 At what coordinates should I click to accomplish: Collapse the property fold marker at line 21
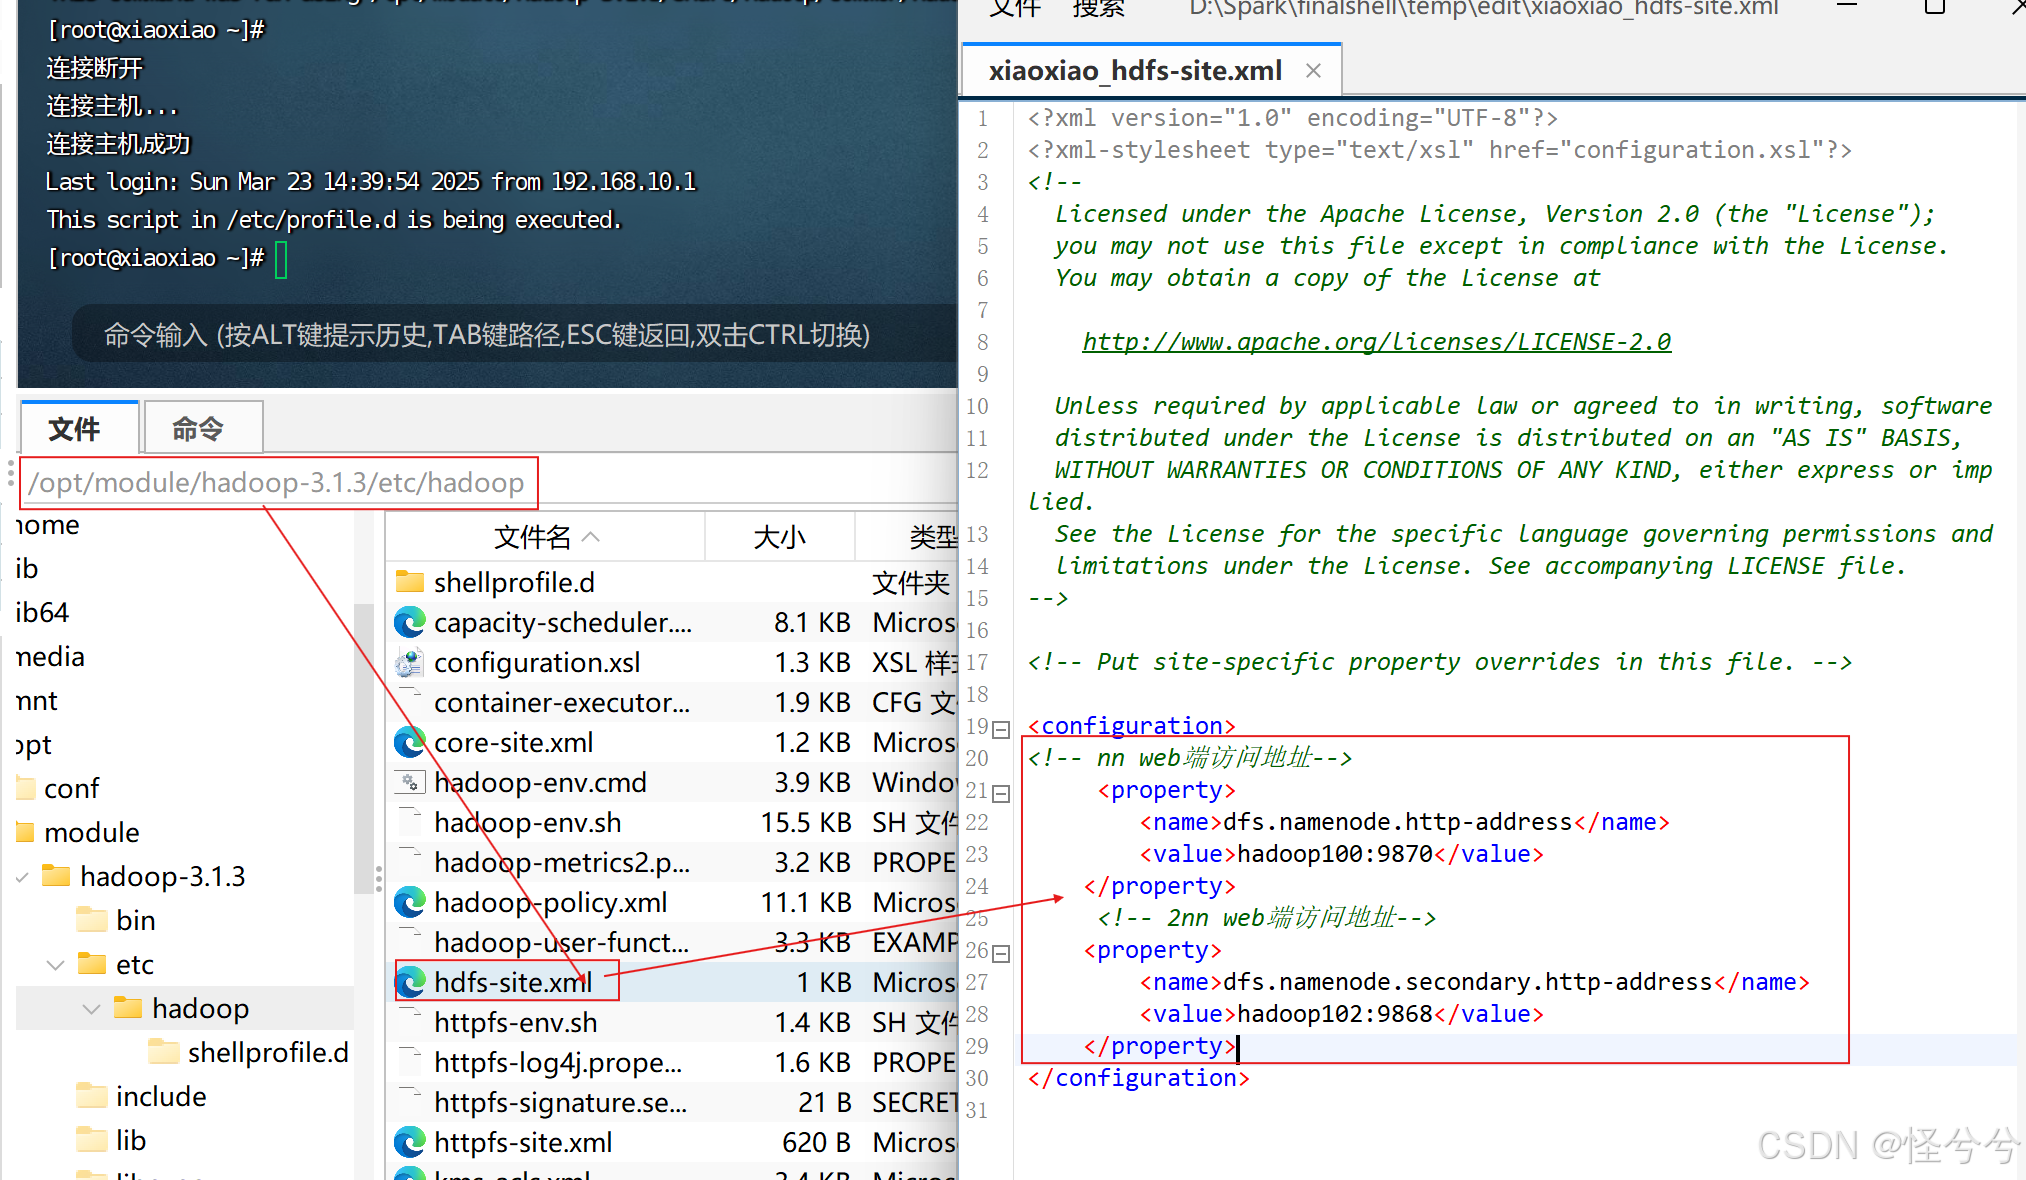click(x=1001, y=793)
